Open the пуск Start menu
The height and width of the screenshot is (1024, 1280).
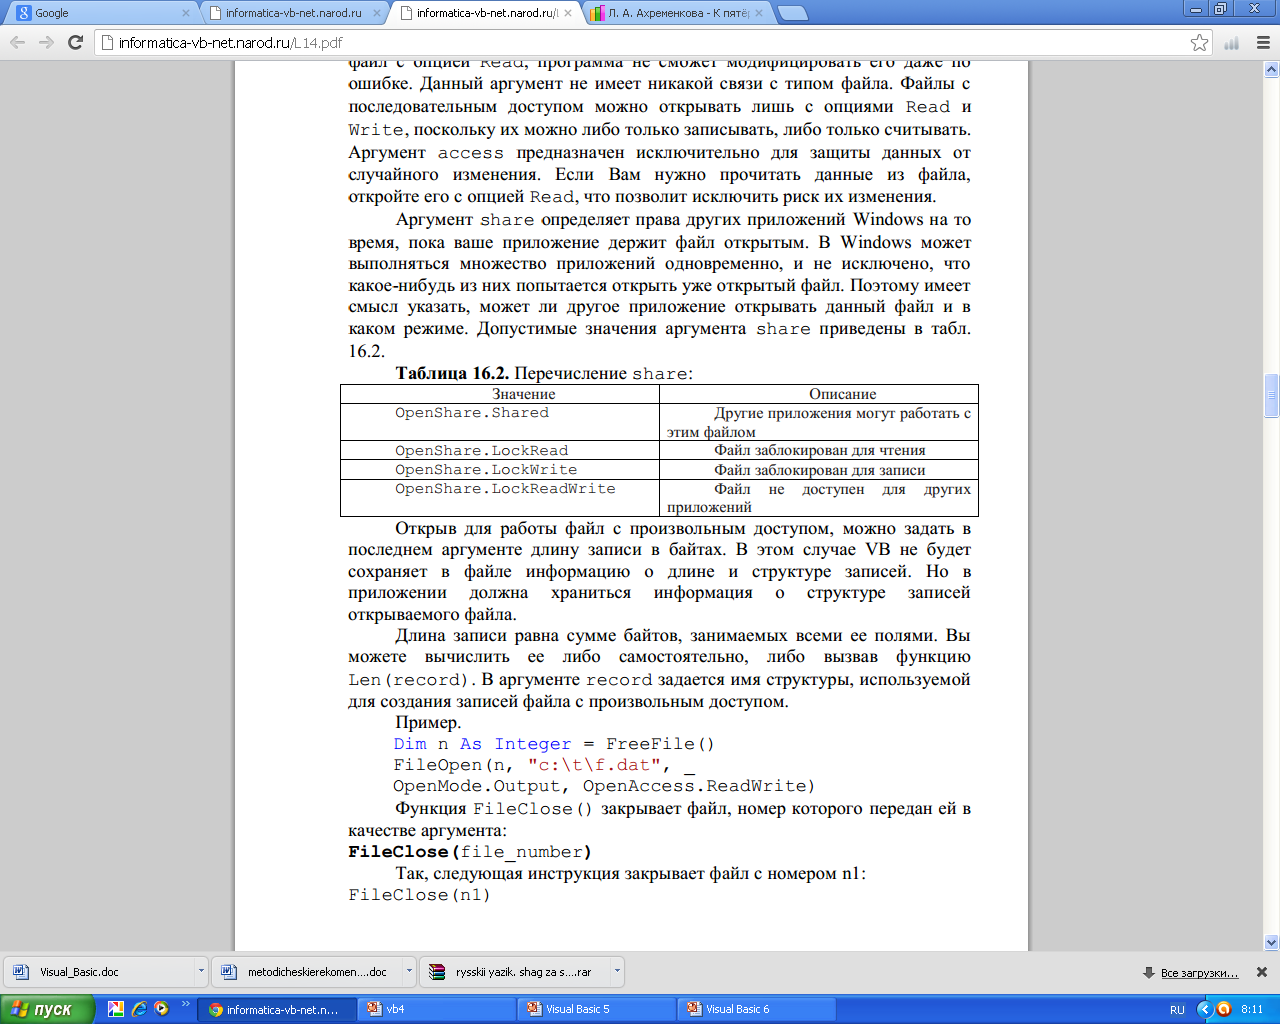(47, 1009)
